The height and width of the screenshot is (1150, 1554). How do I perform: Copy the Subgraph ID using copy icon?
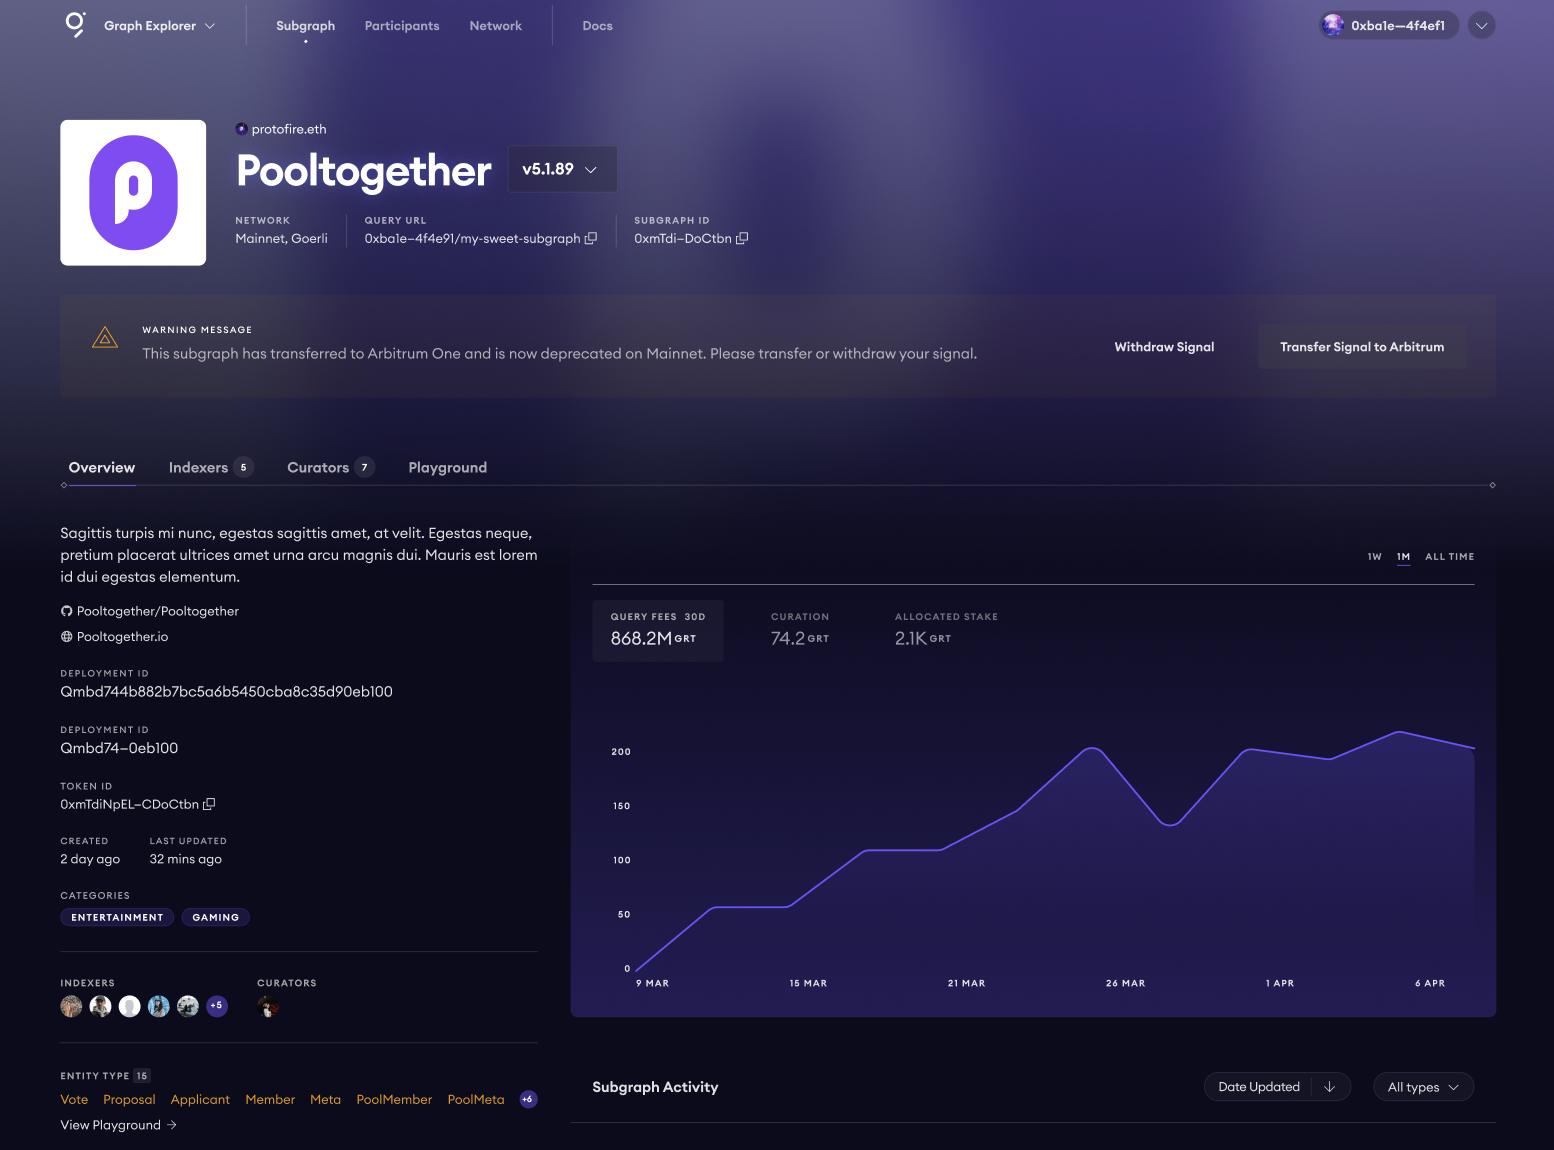pos(742,239)
